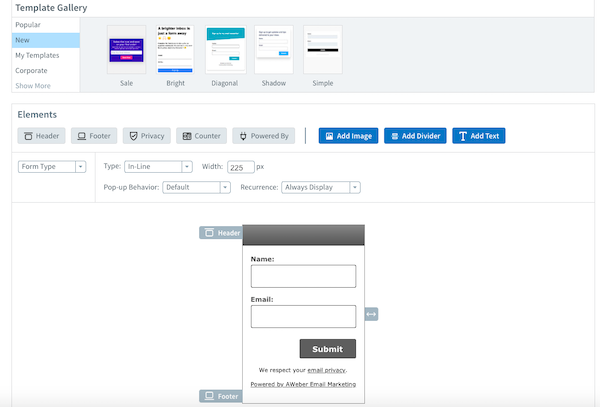Click the Footer element button
This screenshot has height=407, width=600.
pyautogui.click(x=95, y=135)
